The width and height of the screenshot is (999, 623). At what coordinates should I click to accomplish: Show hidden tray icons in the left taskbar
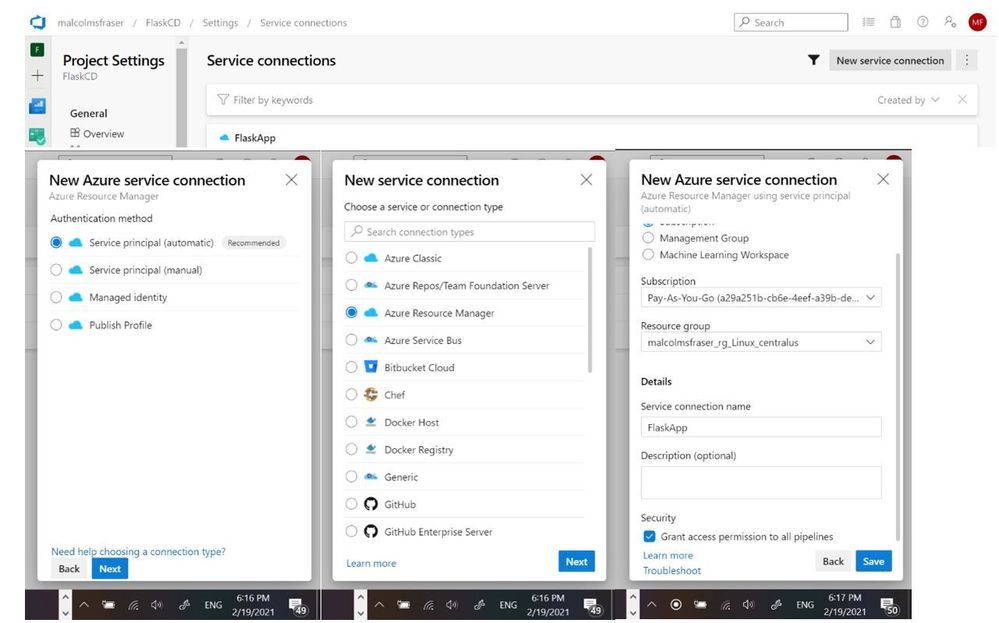84,605
